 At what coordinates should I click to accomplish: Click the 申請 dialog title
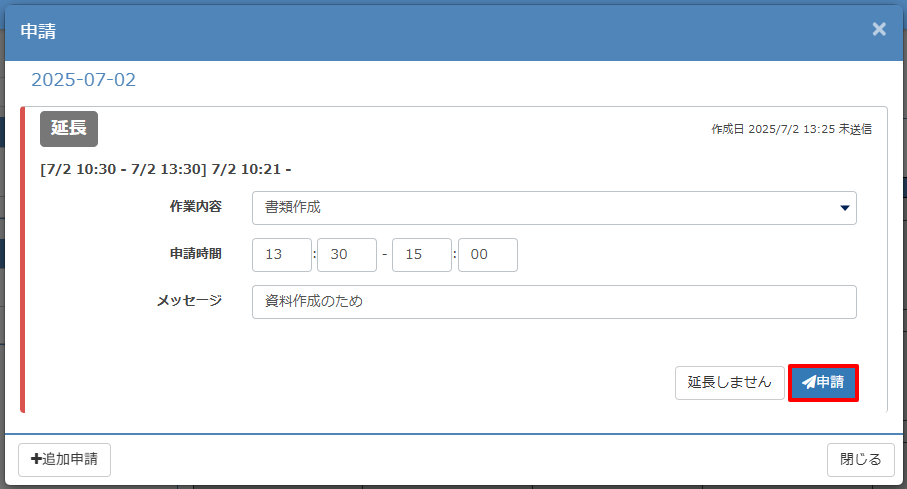point(38,31)
